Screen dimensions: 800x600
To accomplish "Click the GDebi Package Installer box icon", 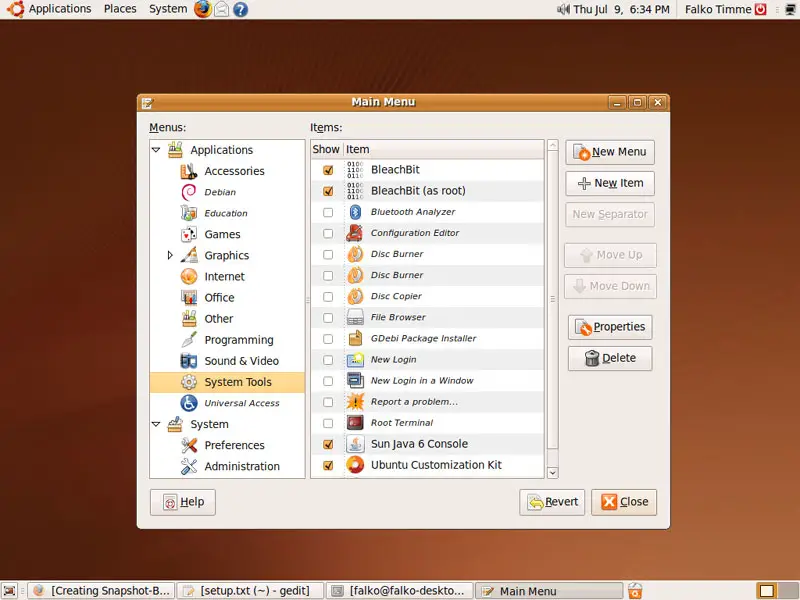I will click(x=355, y=338).
